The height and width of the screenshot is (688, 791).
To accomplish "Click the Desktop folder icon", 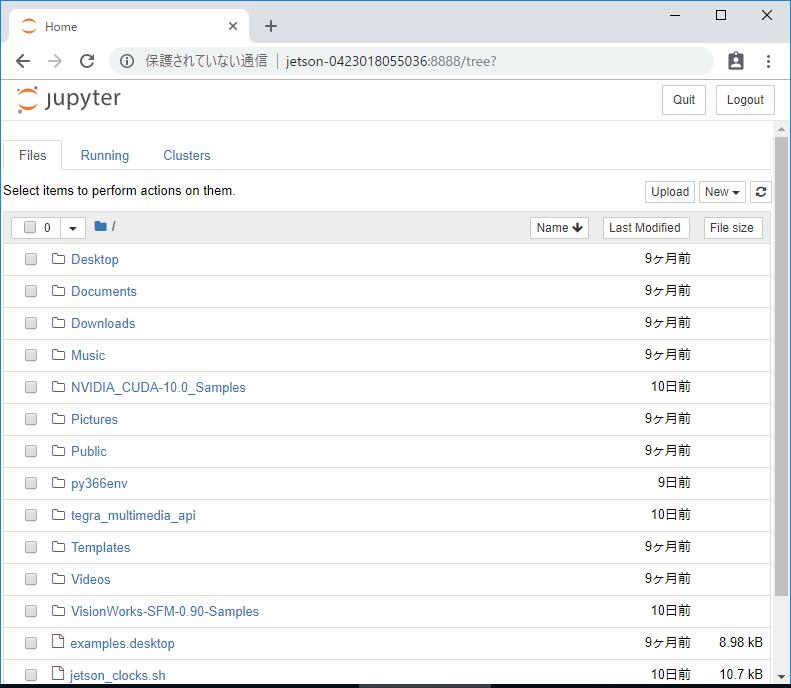I will tap(59, 259).
